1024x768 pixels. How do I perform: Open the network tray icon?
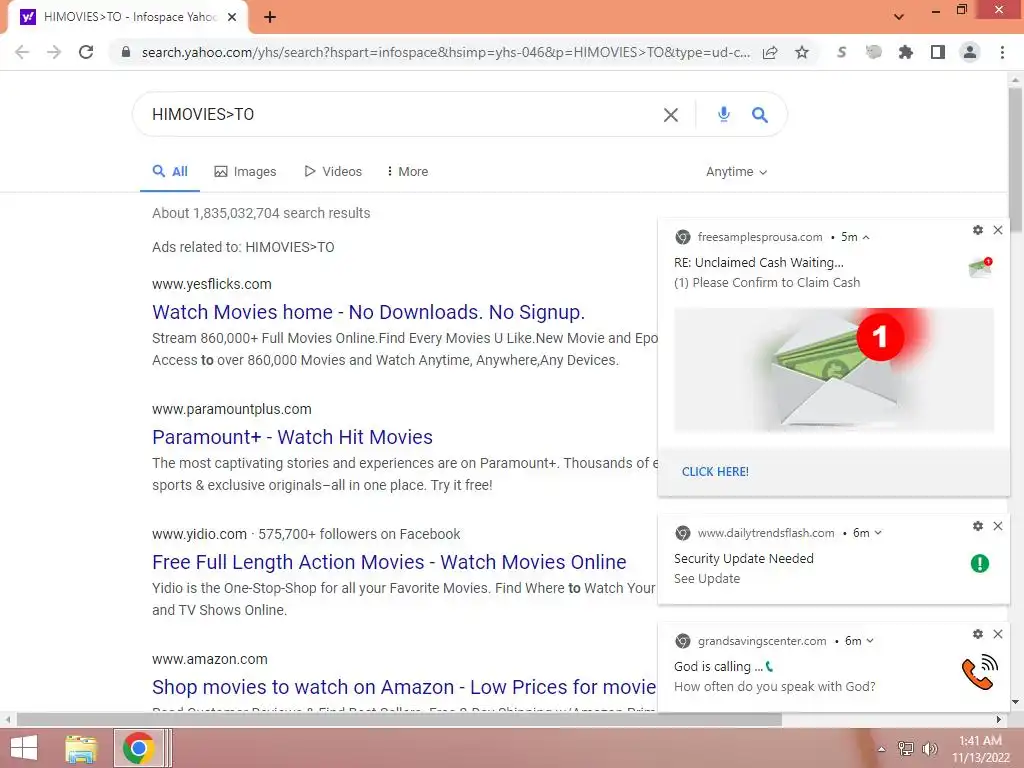pyautogui.click(x=906, y=748)
